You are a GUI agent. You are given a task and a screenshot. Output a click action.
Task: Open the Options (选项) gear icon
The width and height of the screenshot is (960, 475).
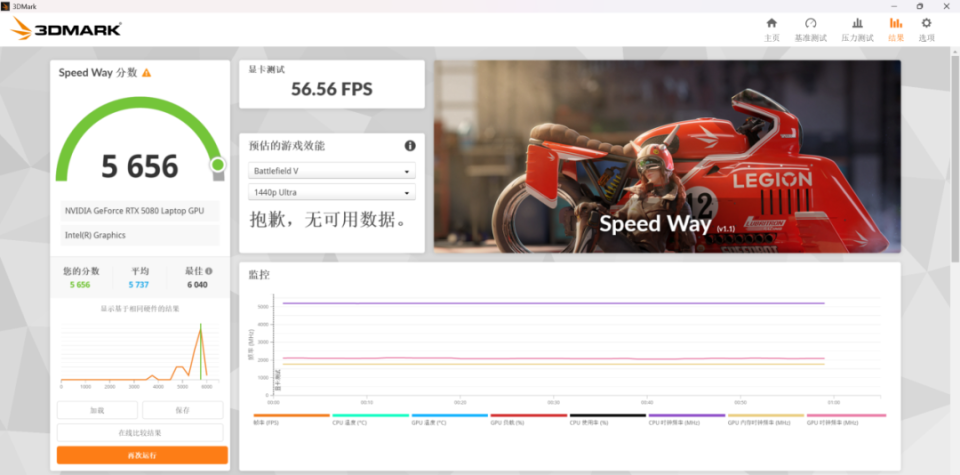926,23
